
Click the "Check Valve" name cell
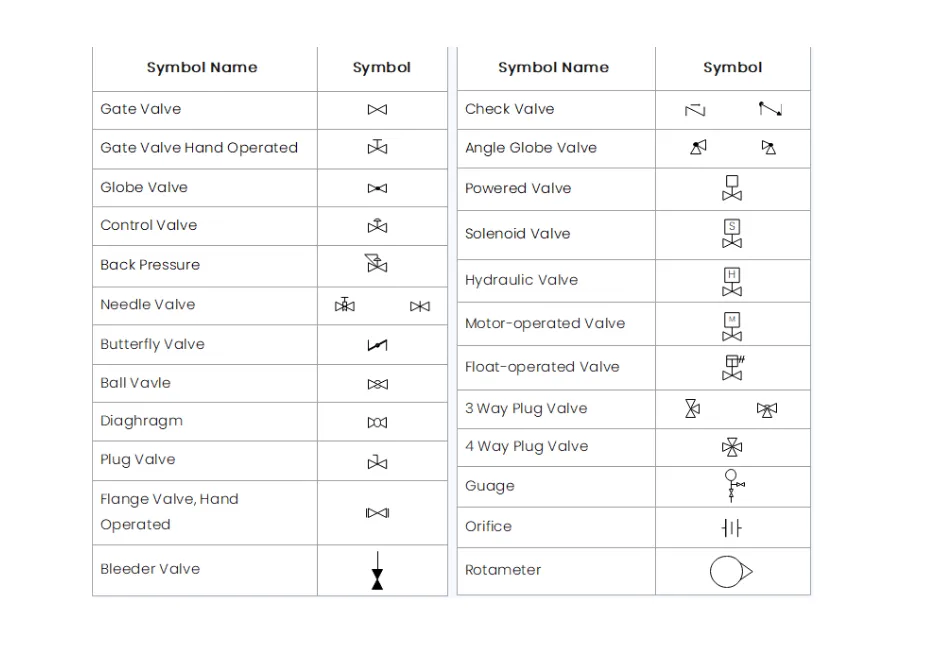click(x=509, y=109)
